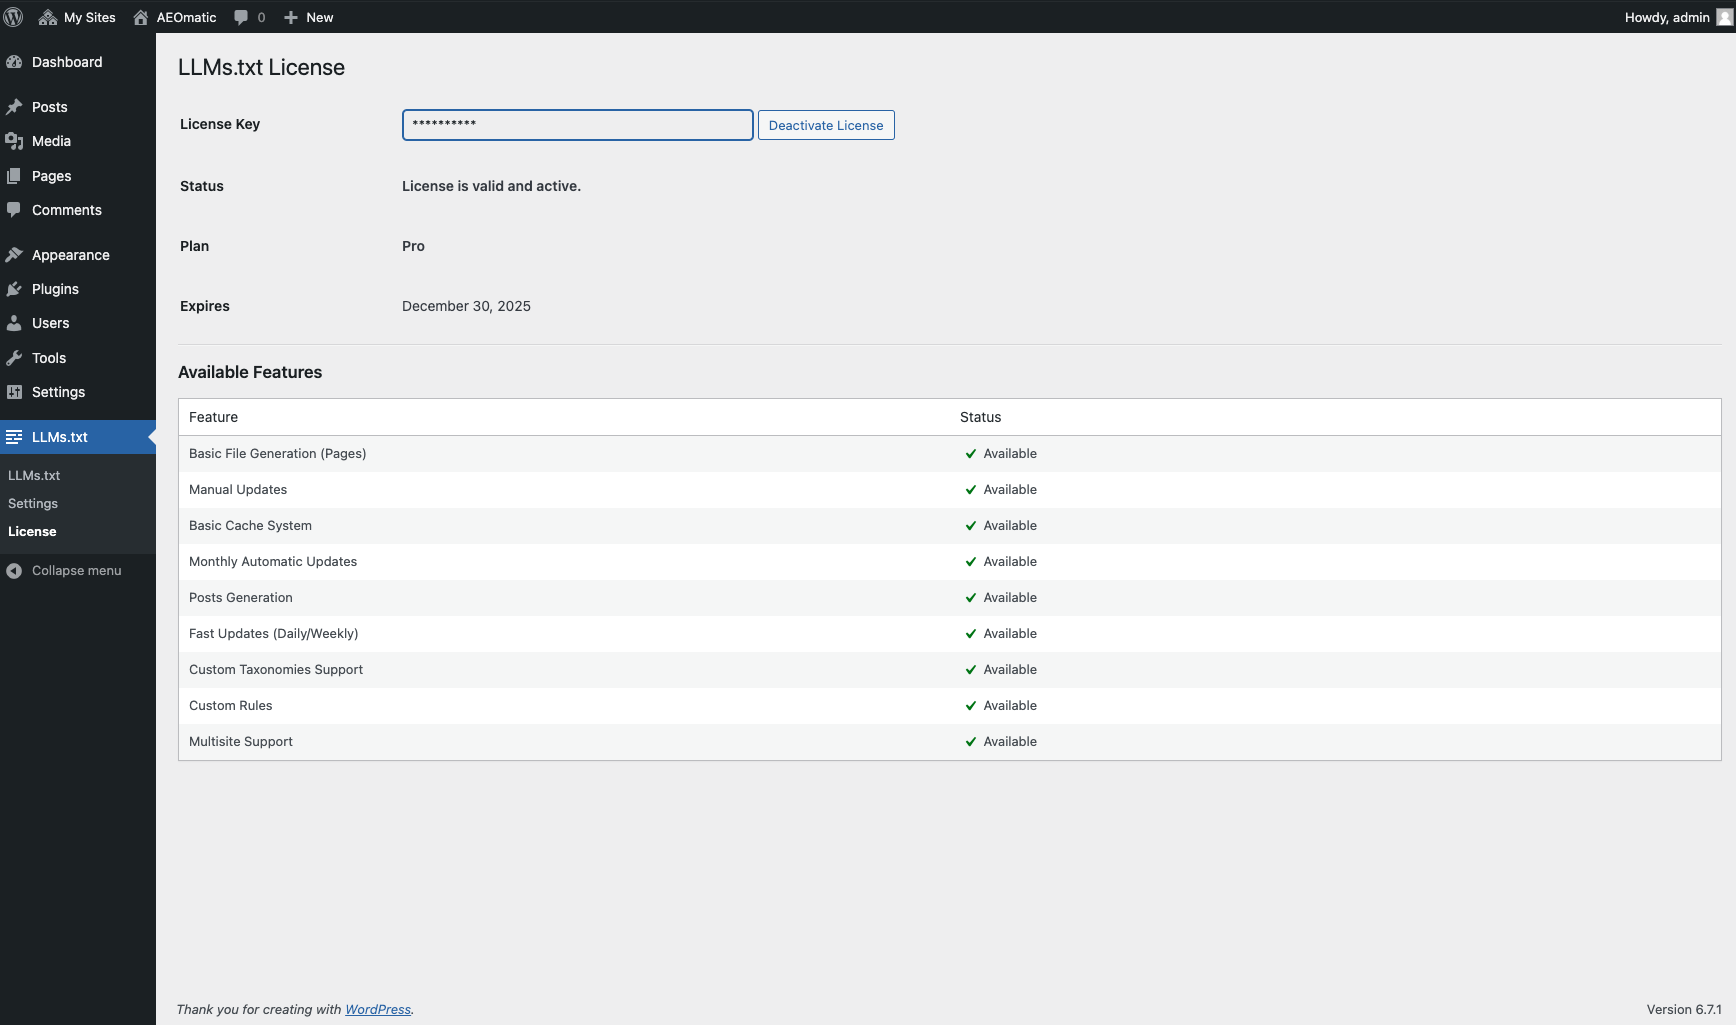Click the Users person icon
This screenshot has width=1736, height=1025.
[14, 323]
